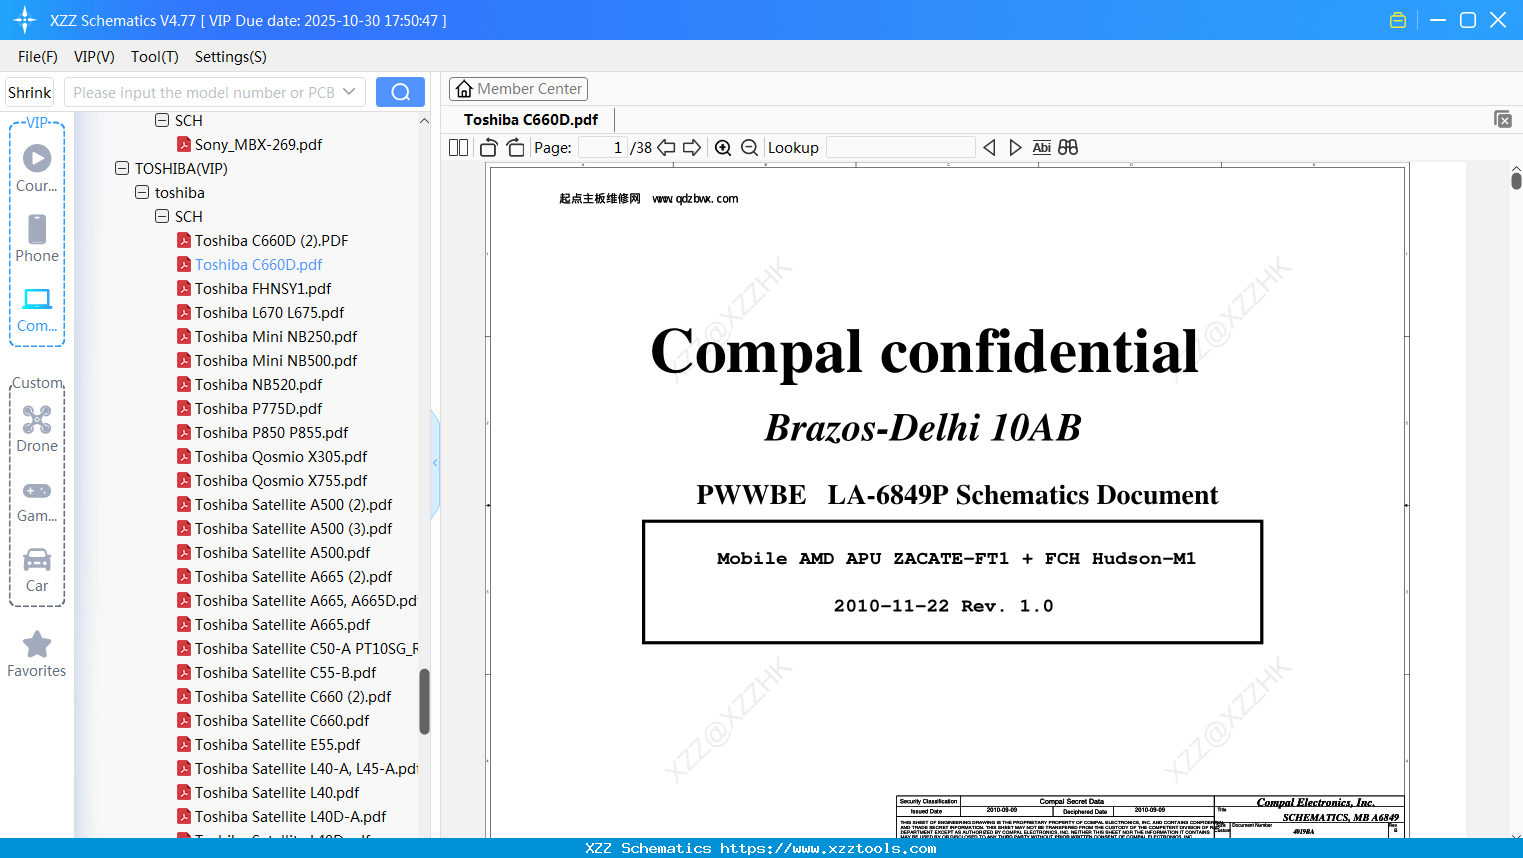This screenshot has height=858, width=1523.
Task: Open the Favorites star
Action: 37,654
